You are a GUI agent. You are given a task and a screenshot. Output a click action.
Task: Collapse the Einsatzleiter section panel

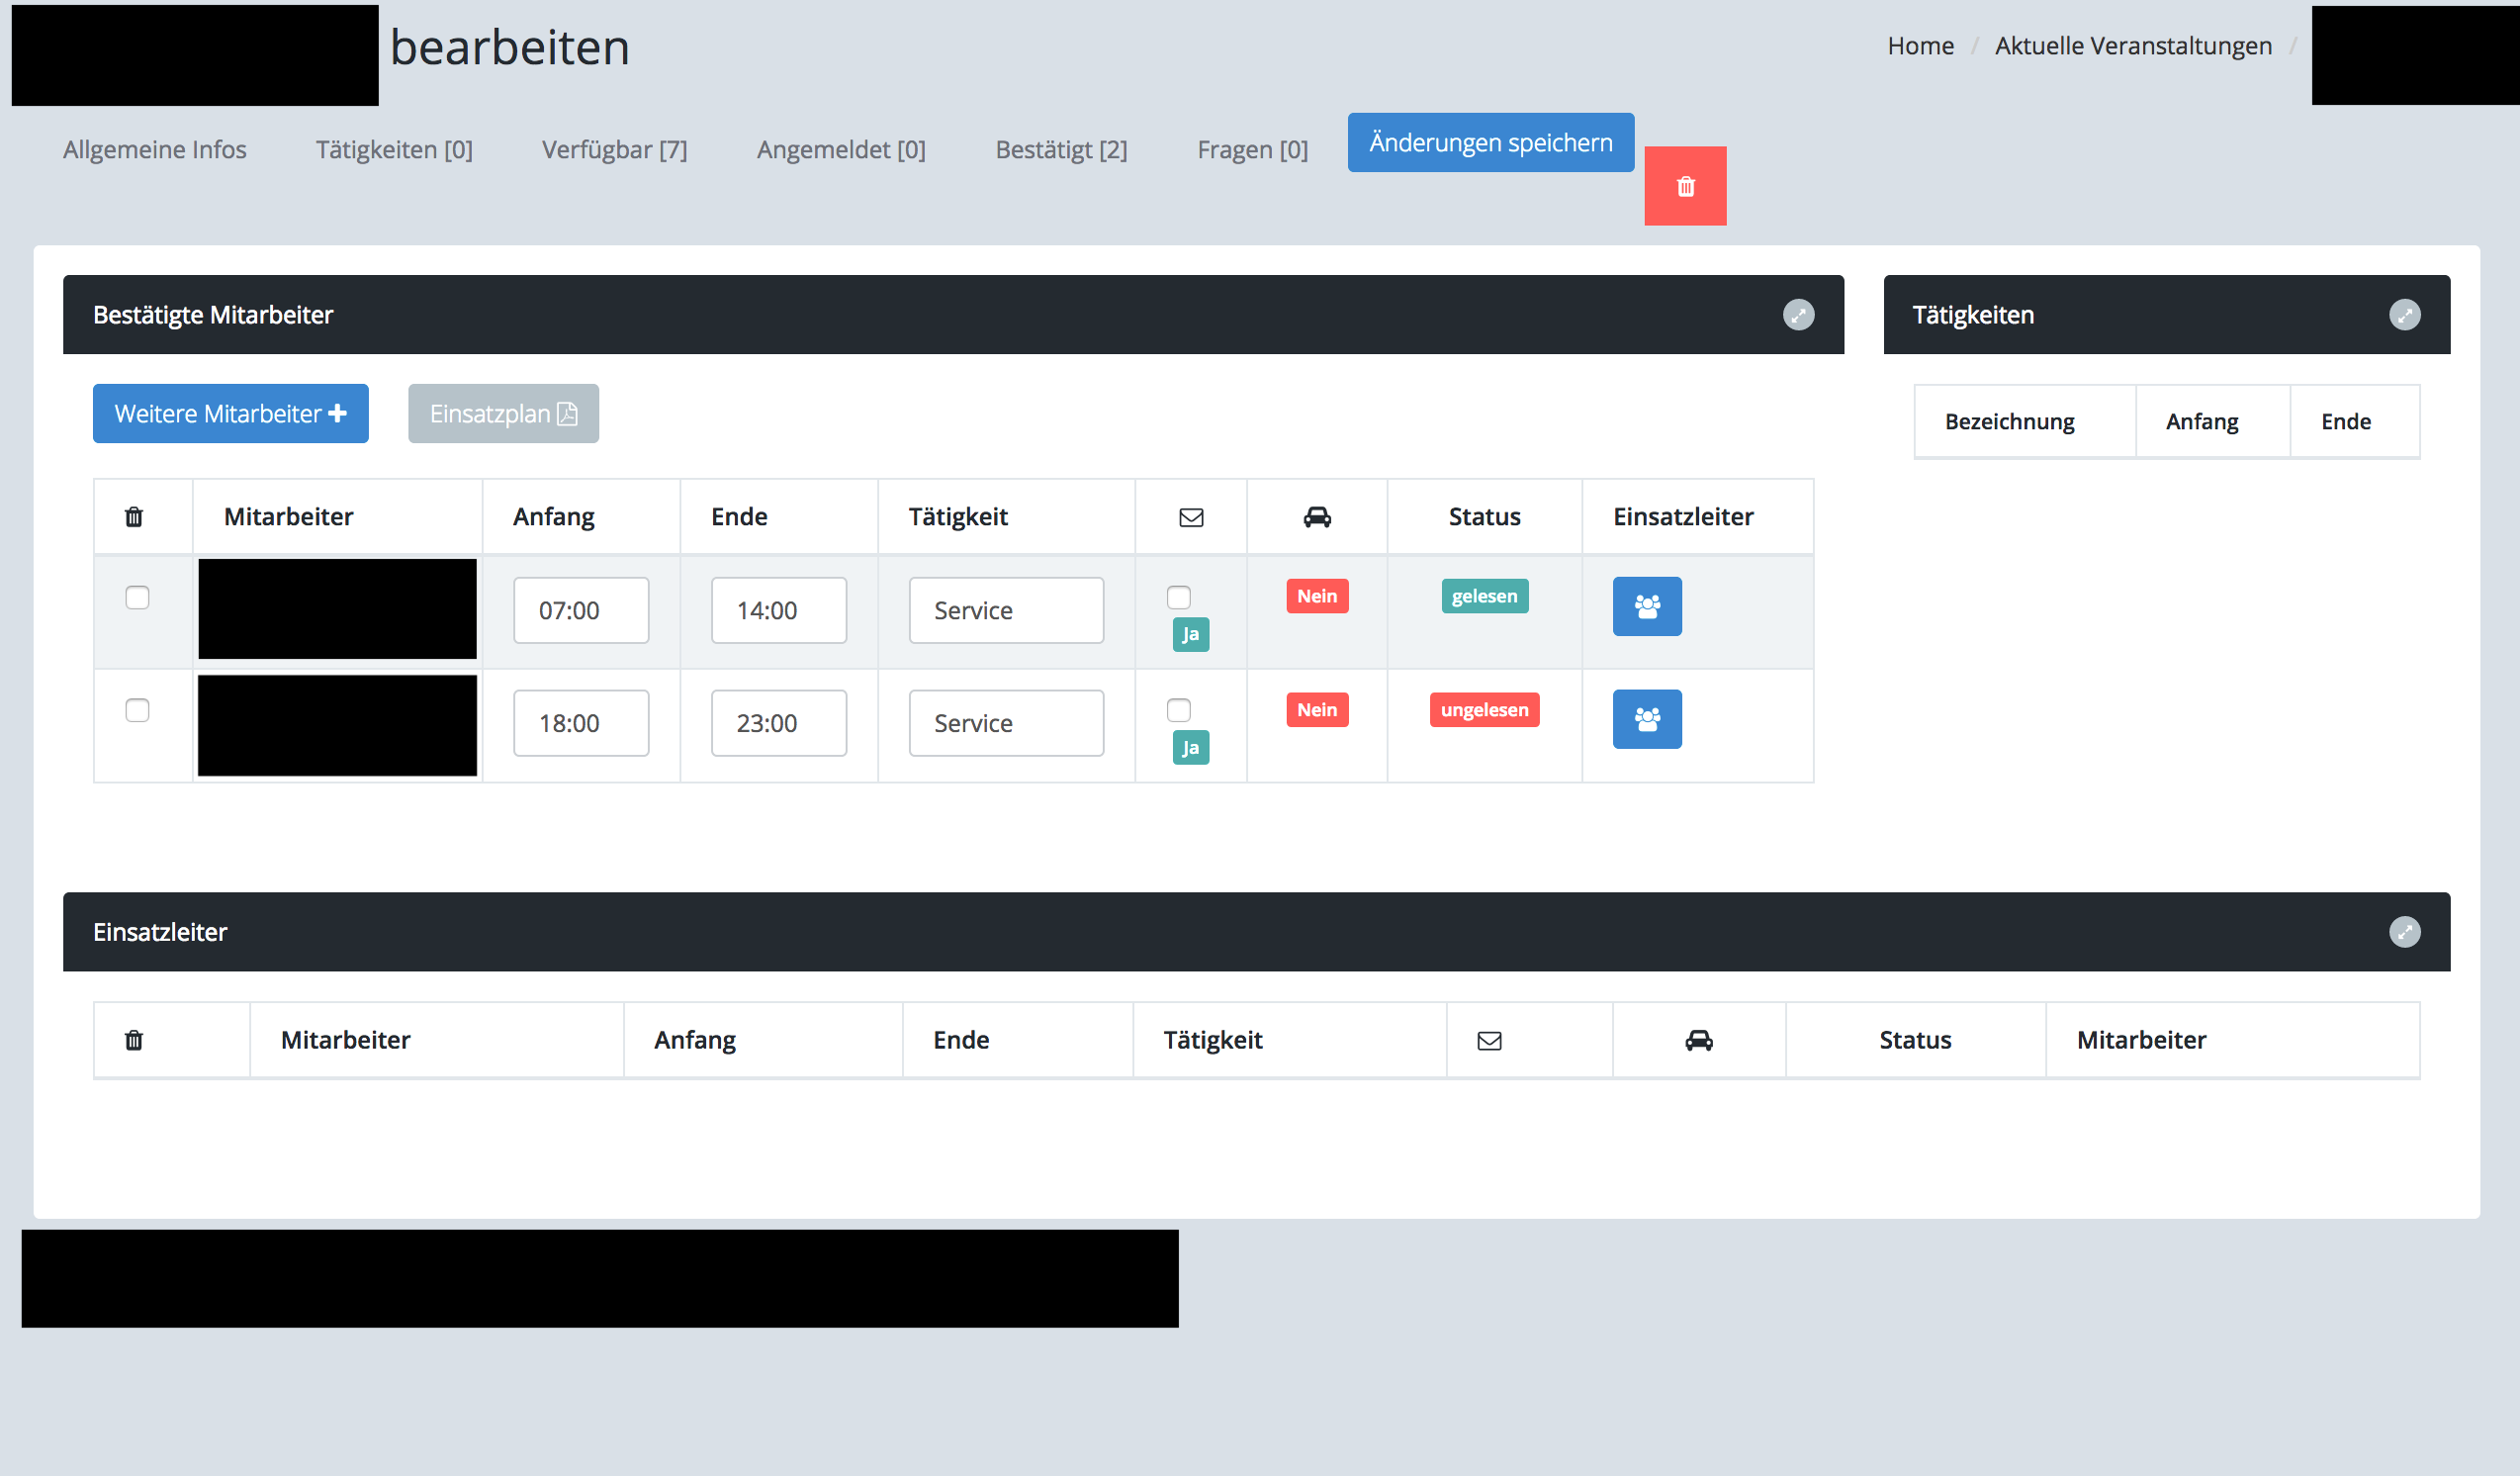pos(2406,933)
